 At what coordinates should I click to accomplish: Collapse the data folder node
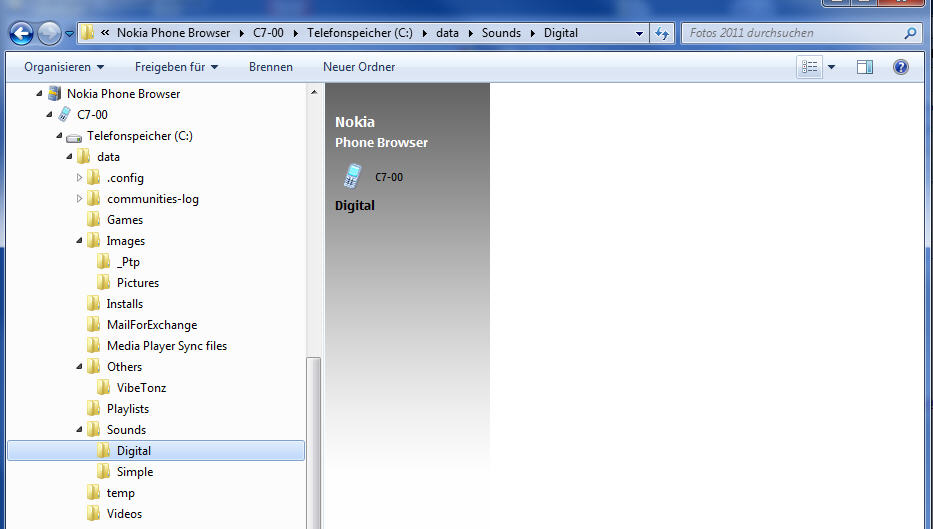click(70, 156)
